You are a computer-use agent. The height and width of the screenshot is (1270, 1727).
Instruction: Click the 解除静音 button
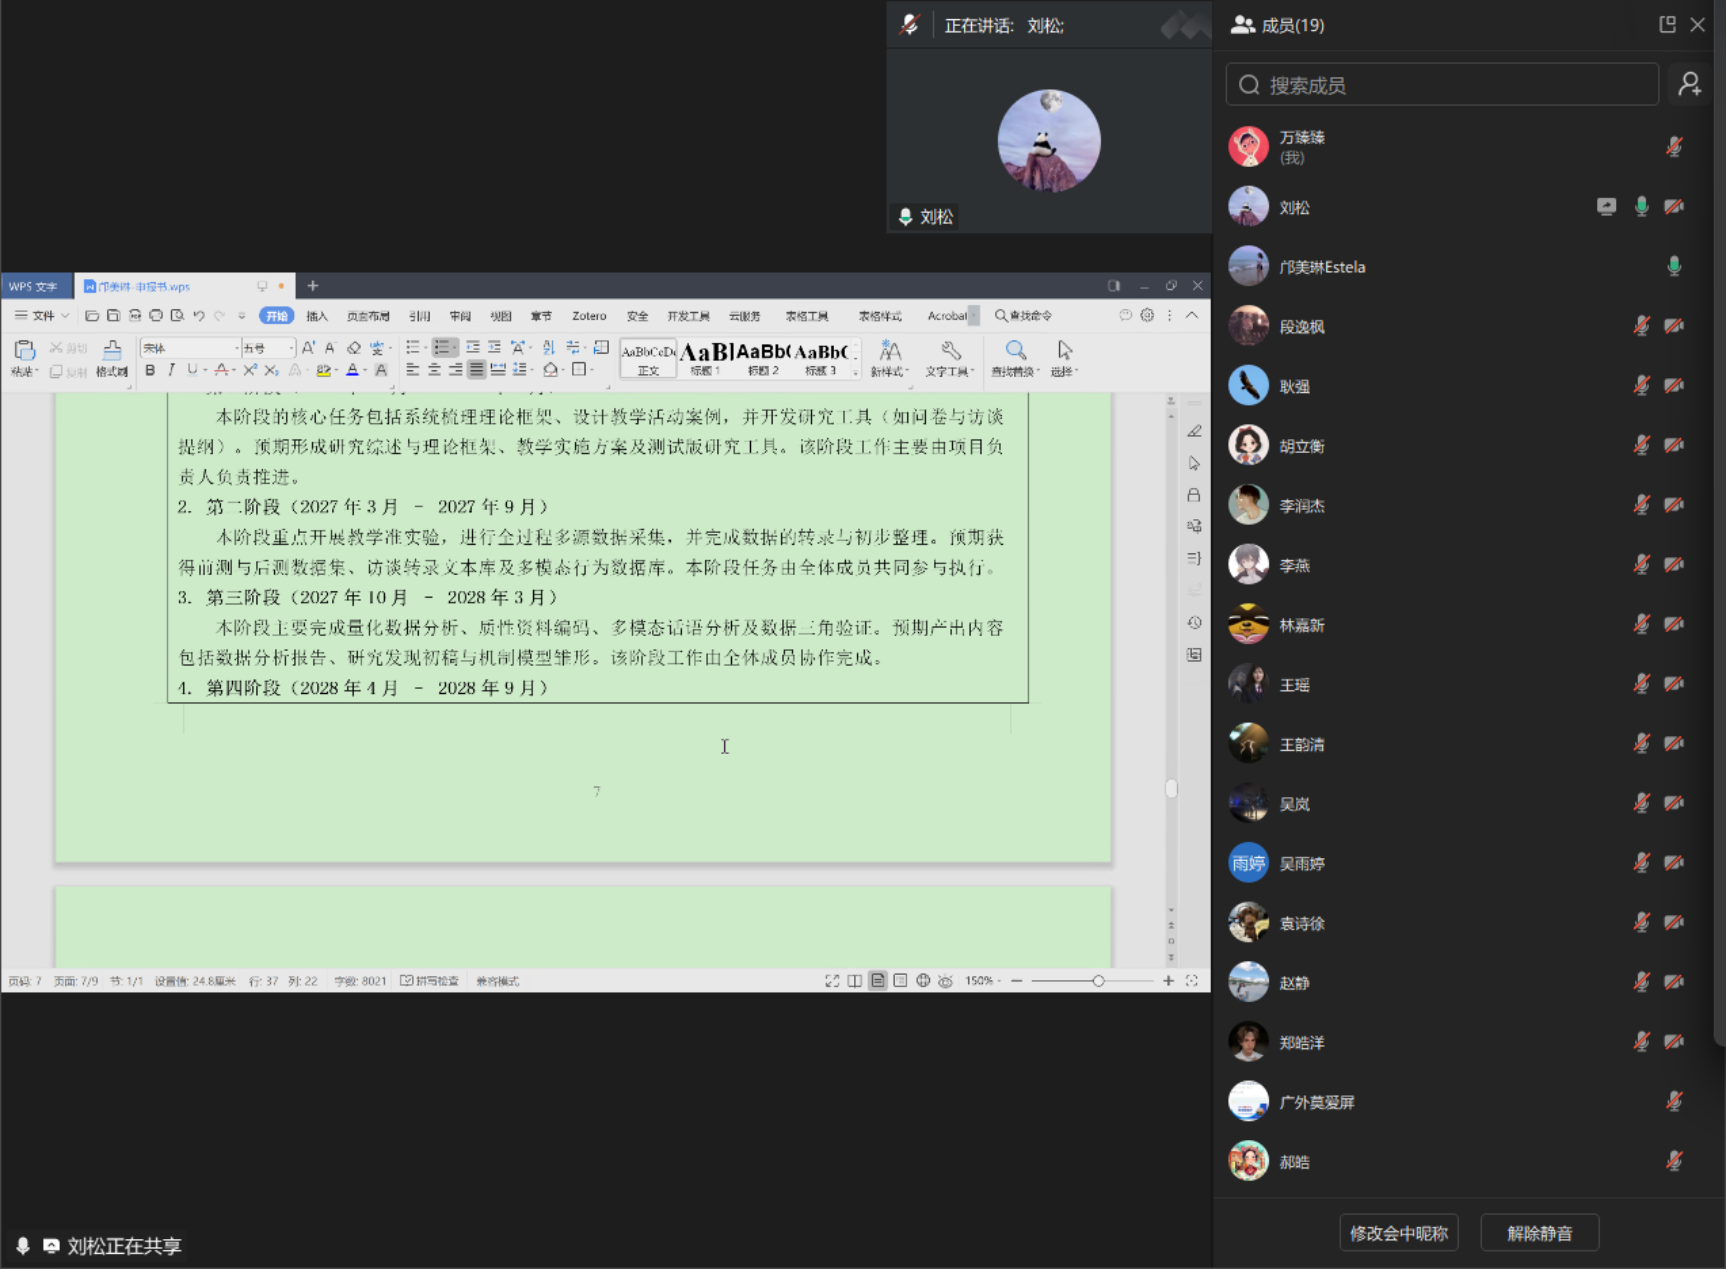(x=1539, y=1233)
